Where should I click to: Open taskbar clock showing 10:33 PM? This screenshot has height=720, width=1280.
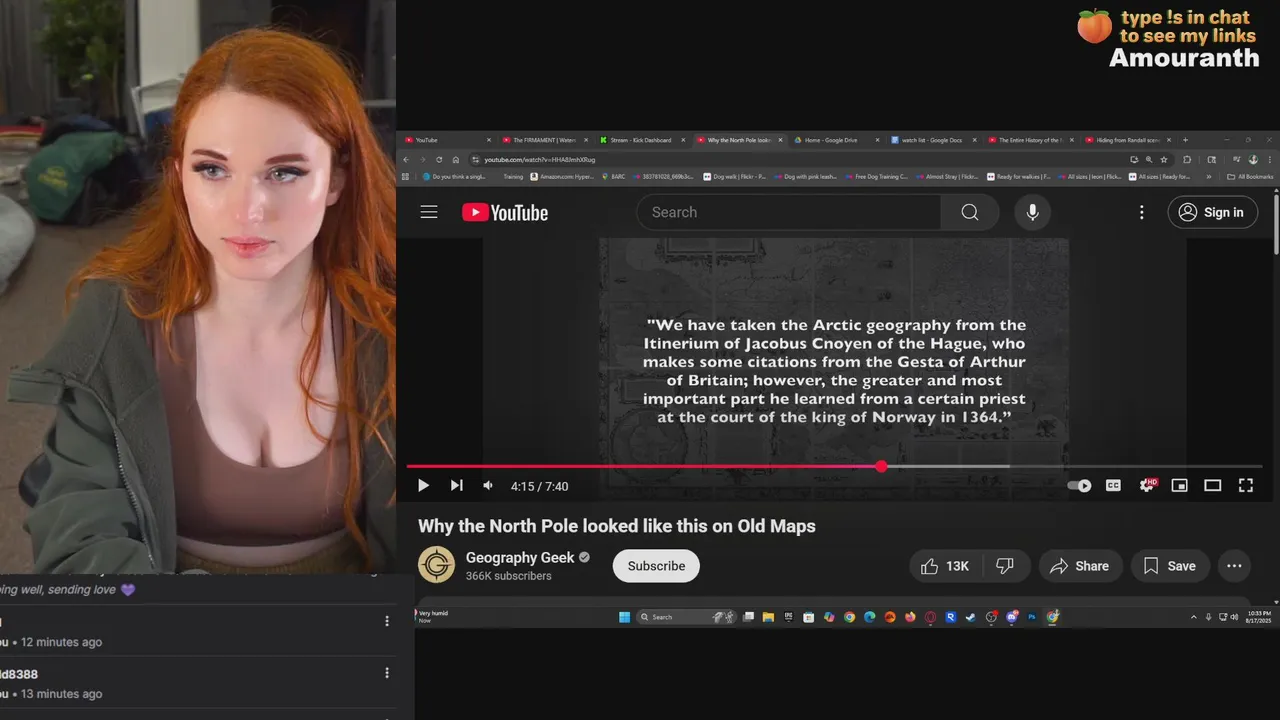(1257, 617)
